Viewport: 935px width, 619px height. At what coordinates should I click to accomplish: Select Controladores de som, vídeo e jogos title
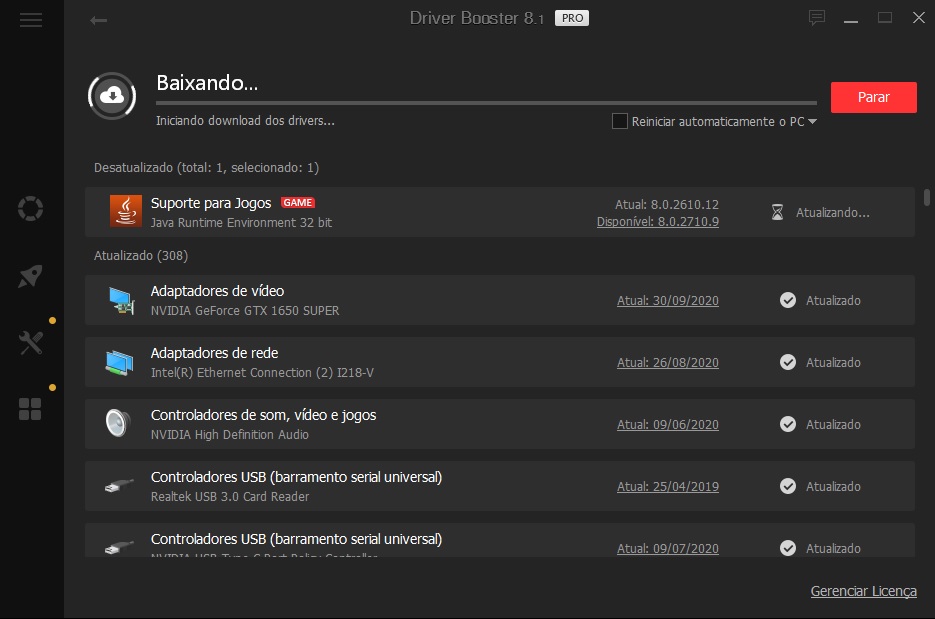[x=263, y=415]
